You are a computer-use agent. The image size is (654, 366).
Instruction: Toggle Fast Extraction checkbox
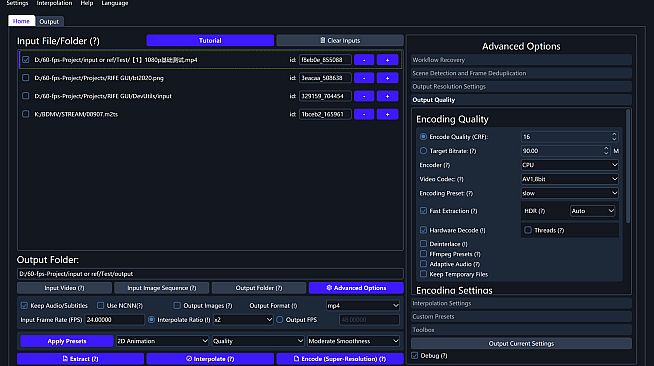(423, 211)
